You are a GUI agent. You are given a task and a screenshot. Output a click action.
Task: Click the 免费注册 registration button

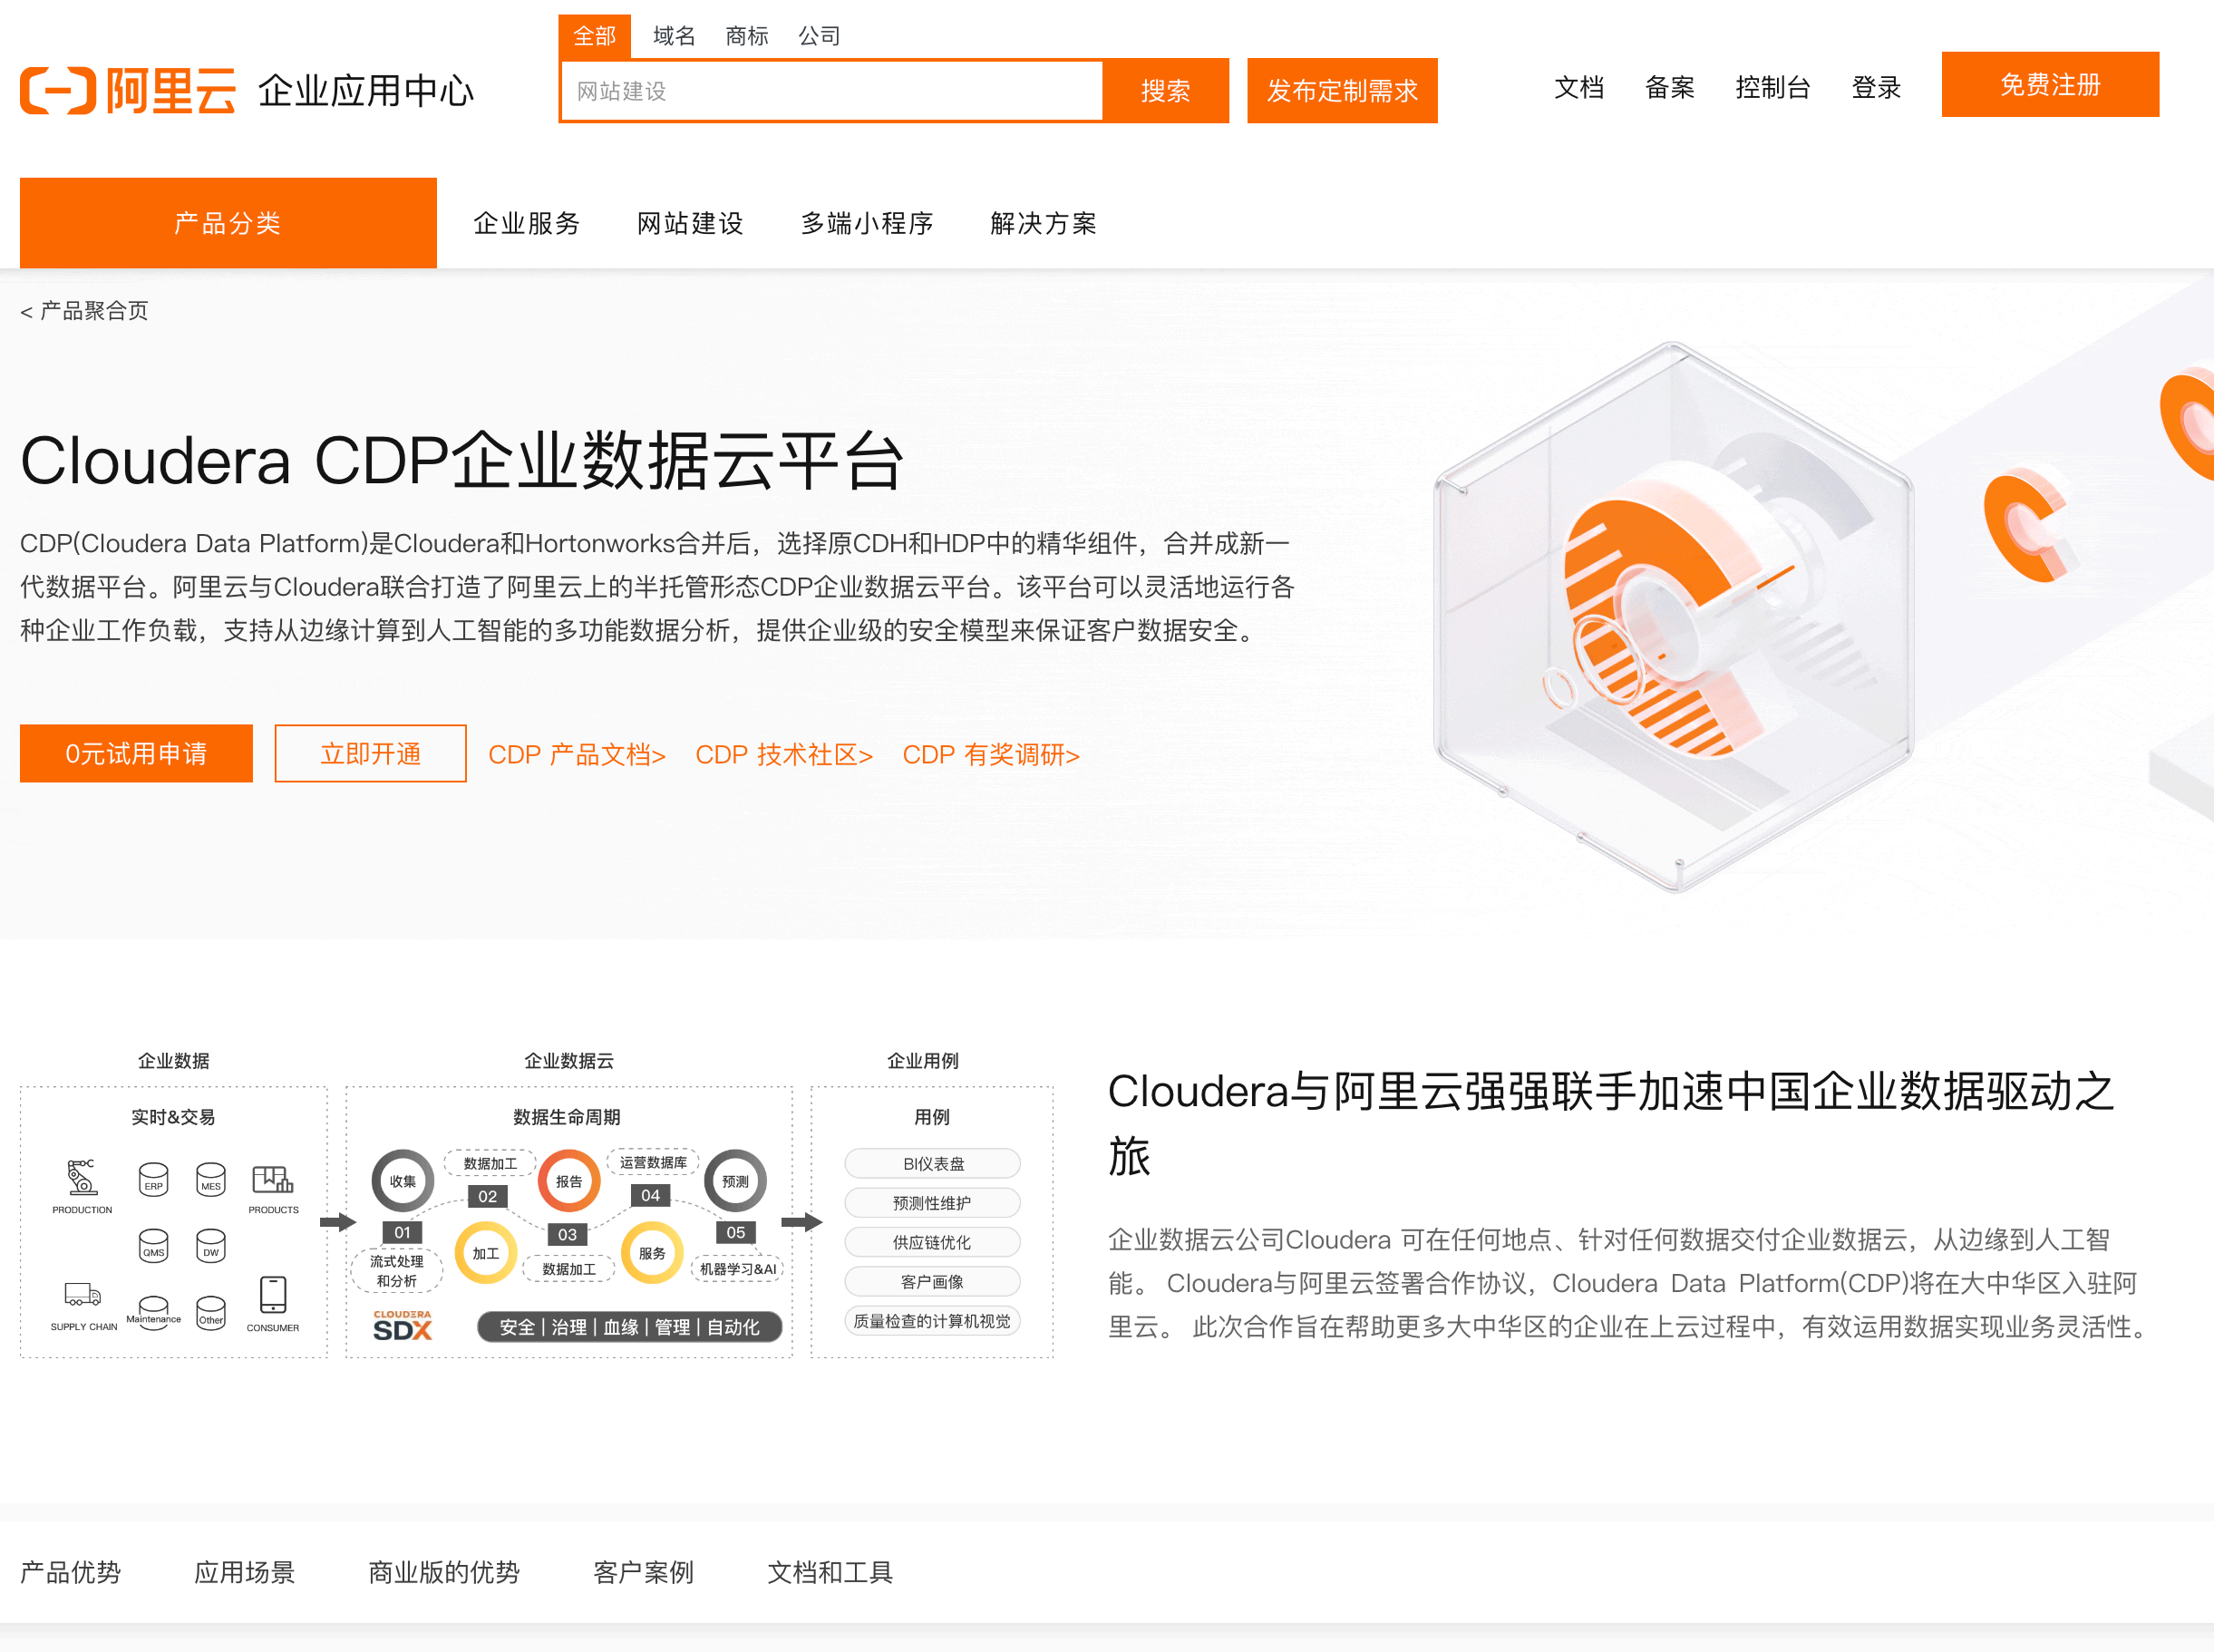[2049, 85]
